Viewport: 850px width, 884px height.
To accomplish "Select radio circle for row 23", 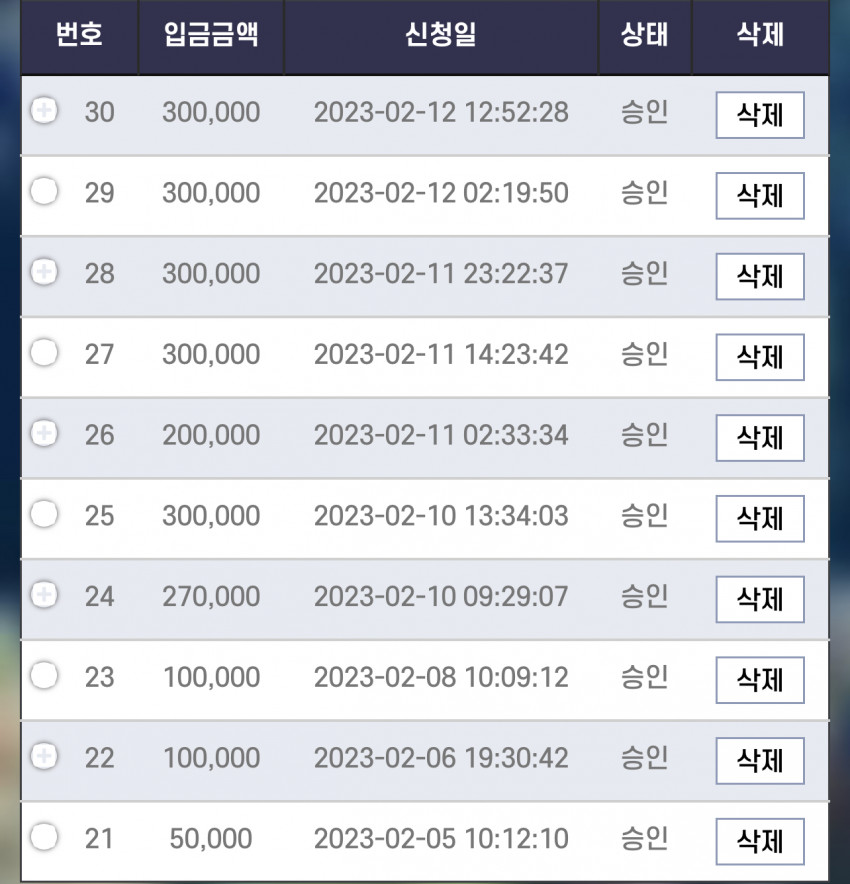I will point(44,675).
